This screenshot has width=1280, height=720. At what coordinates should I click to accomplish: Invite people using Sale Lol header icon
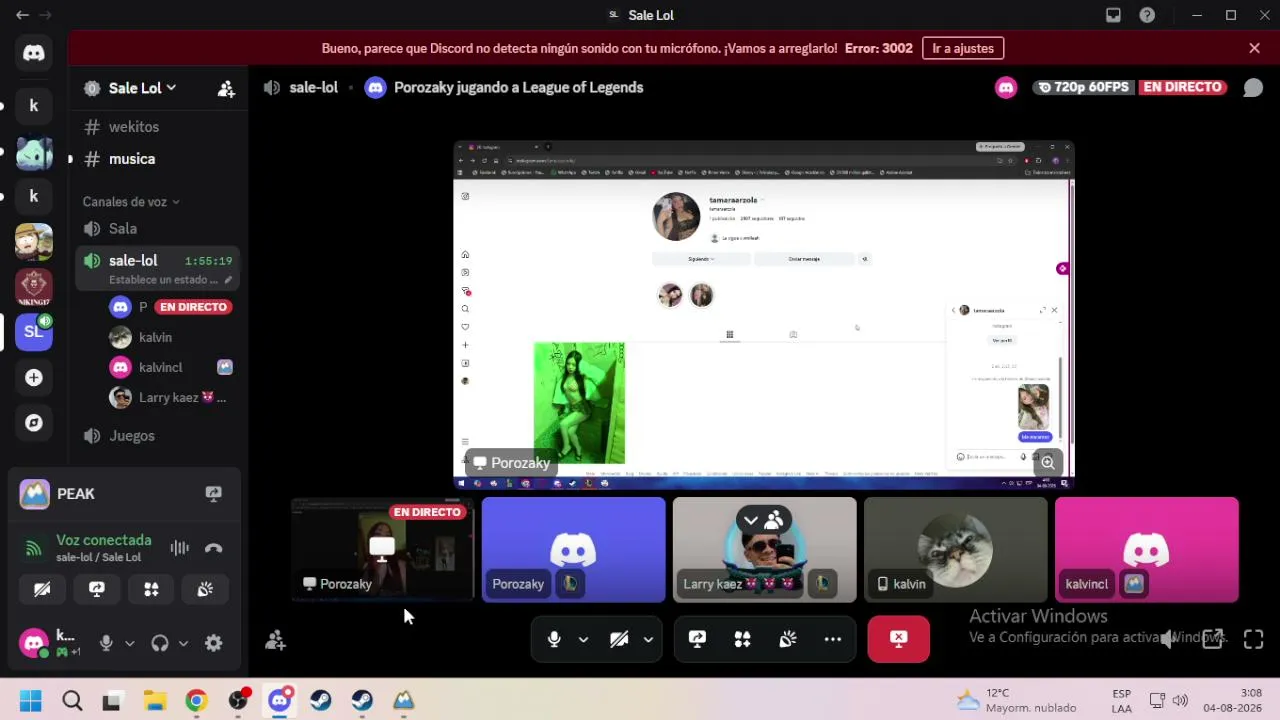[226, 88]
